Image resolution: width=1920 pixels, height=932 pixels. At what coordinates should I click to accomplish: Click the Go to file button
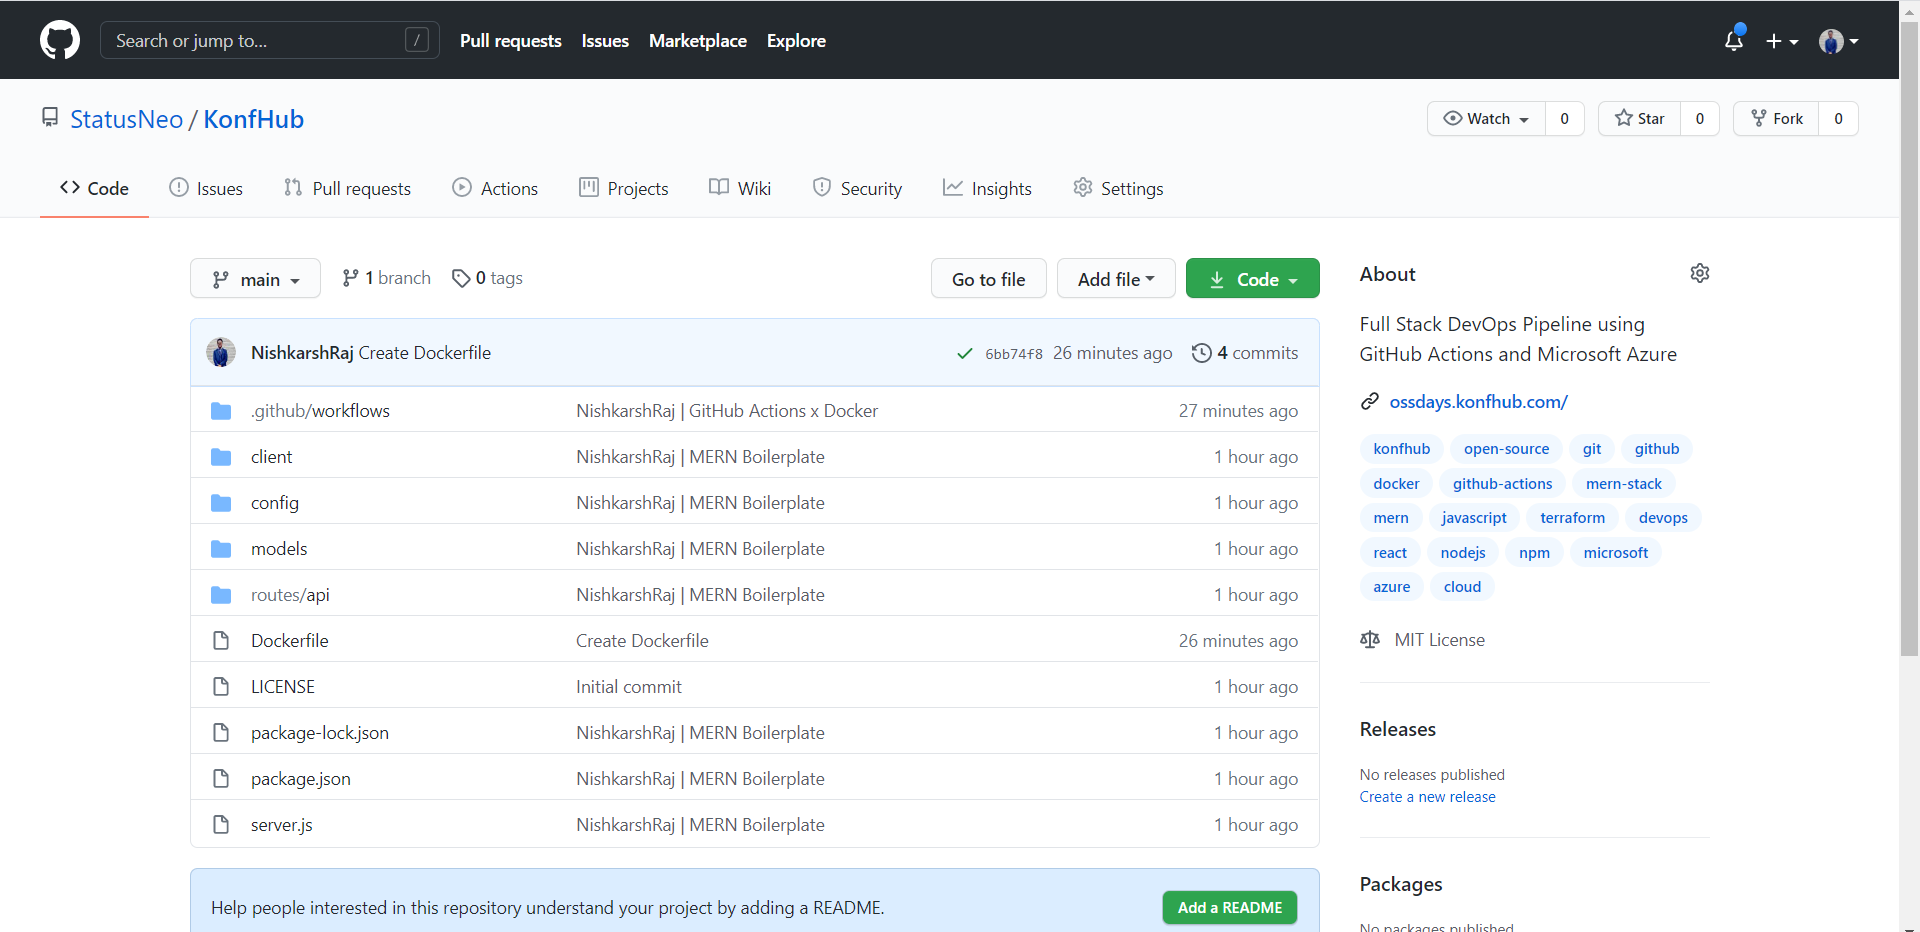pyautogui.click(x=988, y=279)
